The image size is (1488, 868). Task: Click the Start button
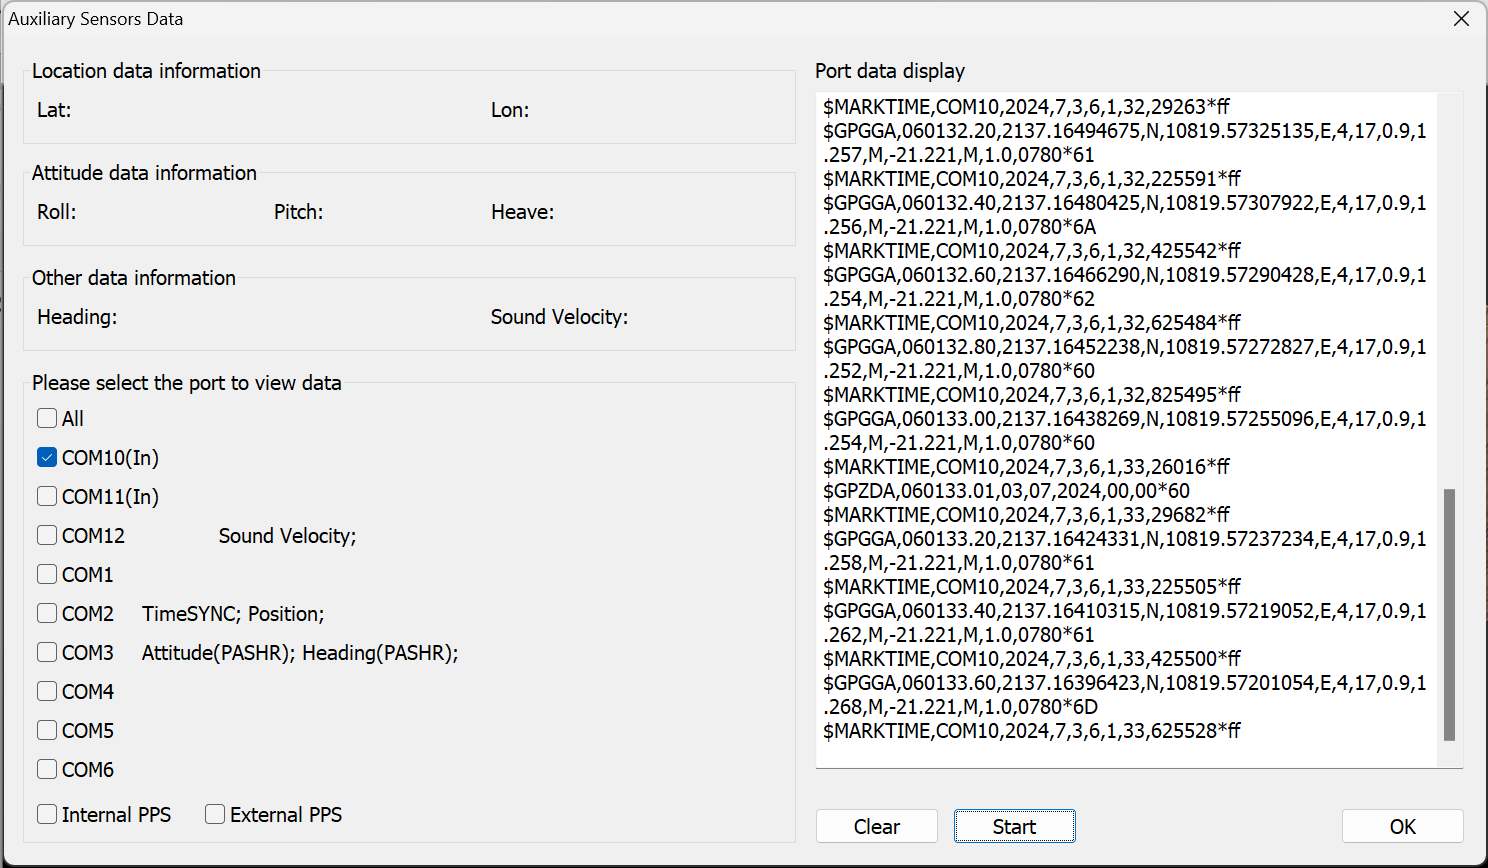coord(1014,827)
